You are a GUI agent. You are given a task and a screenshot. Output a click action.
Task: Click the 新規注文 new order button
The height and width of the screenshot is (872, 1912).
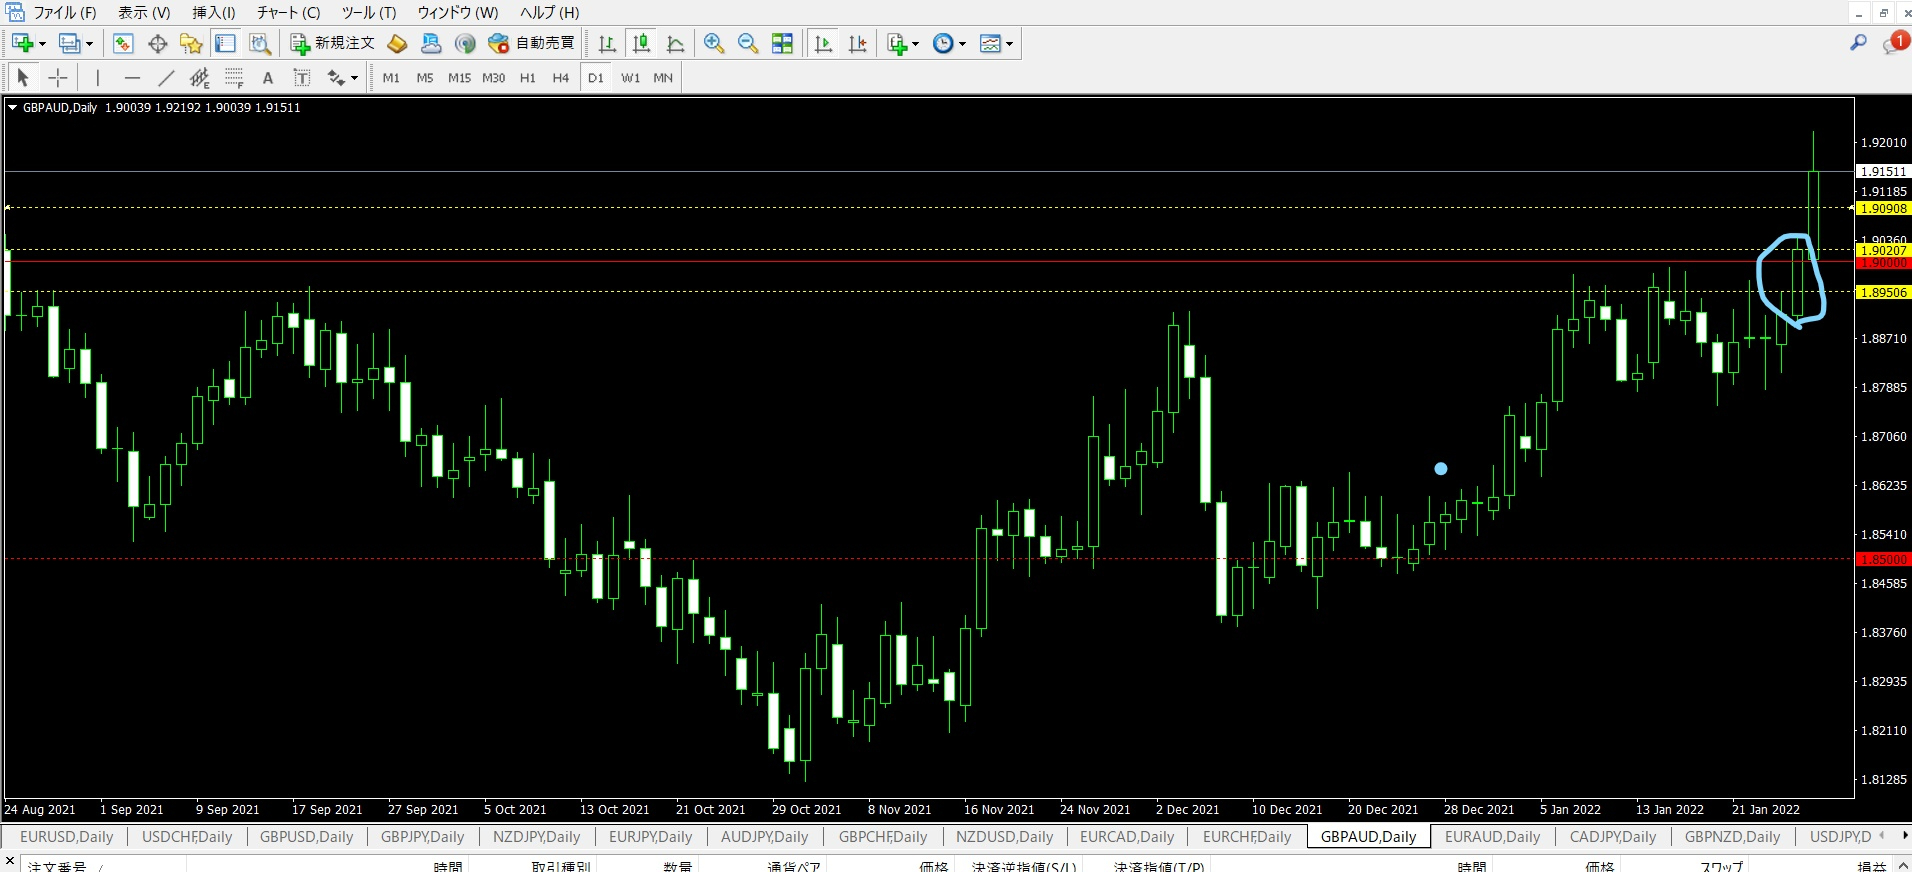tap(333, 43)
